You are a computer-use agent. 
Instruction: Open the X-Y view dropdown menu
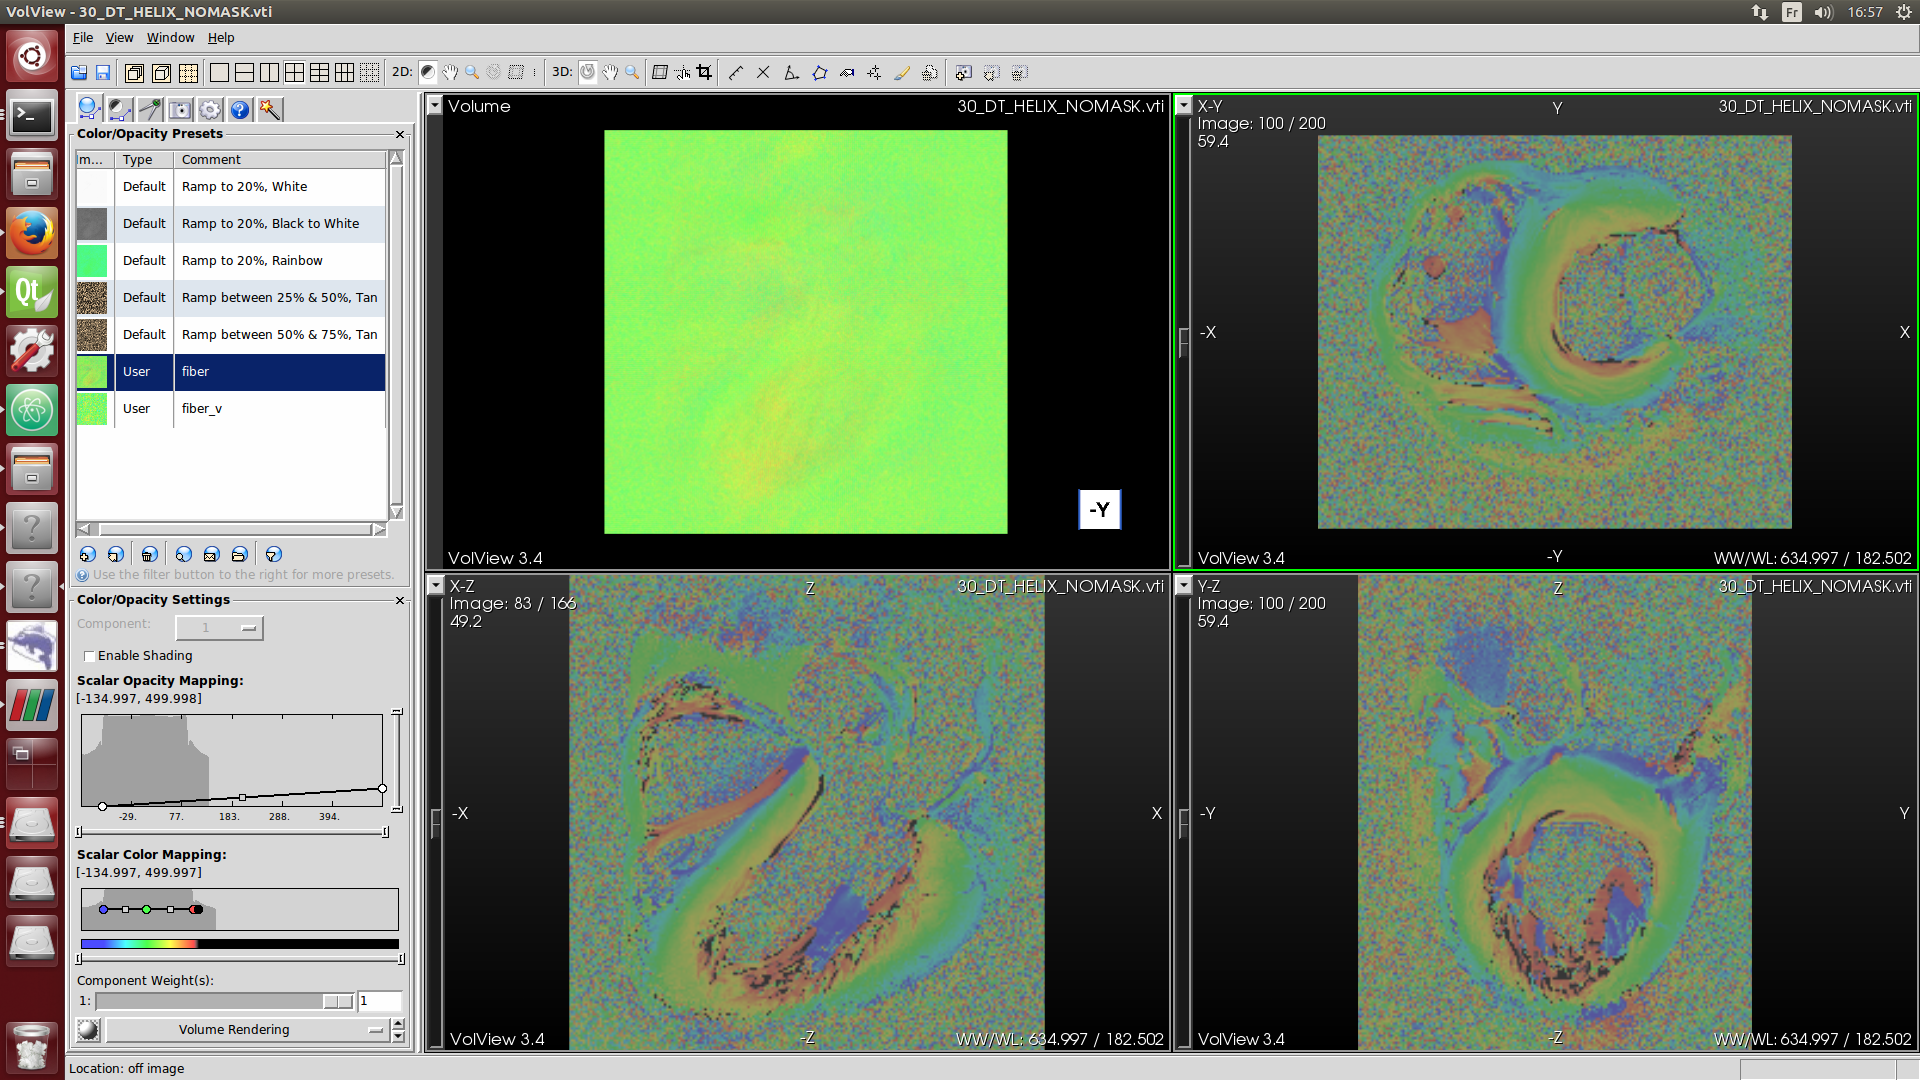1184,105
